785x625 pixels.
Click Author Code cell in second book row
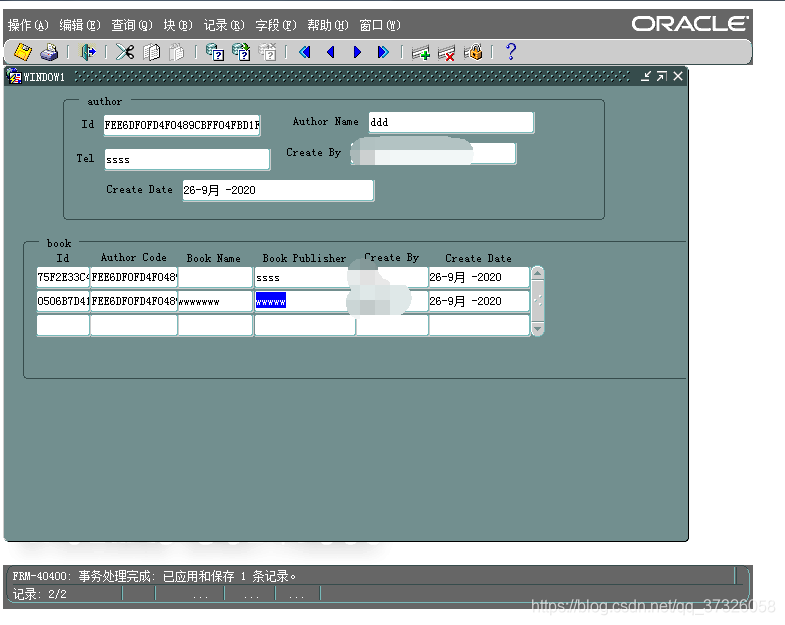[x=134, y=301]
